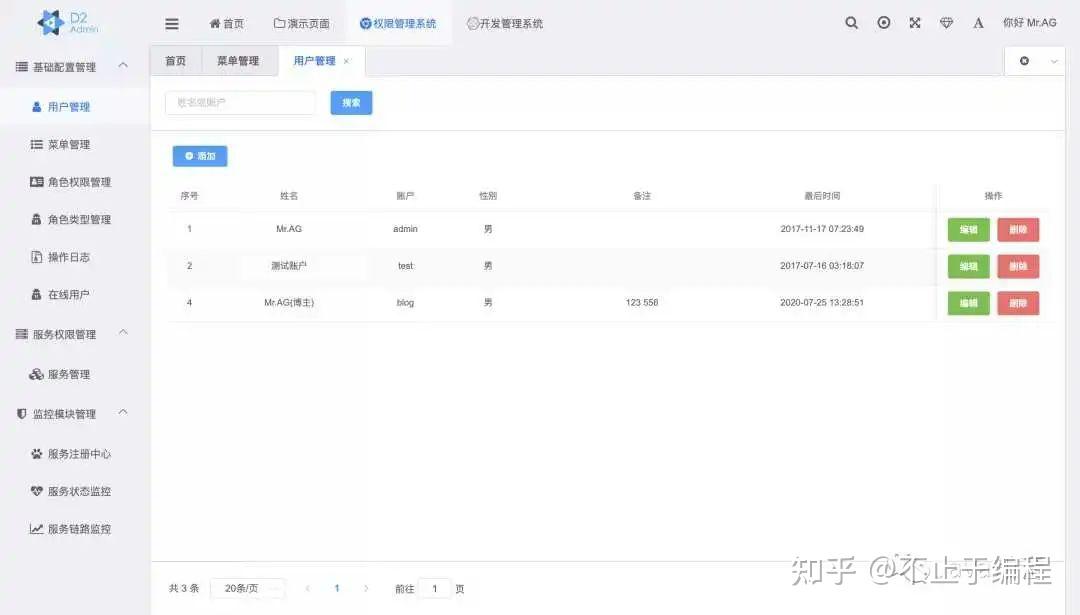Click the next page arrow

(366, 588)
